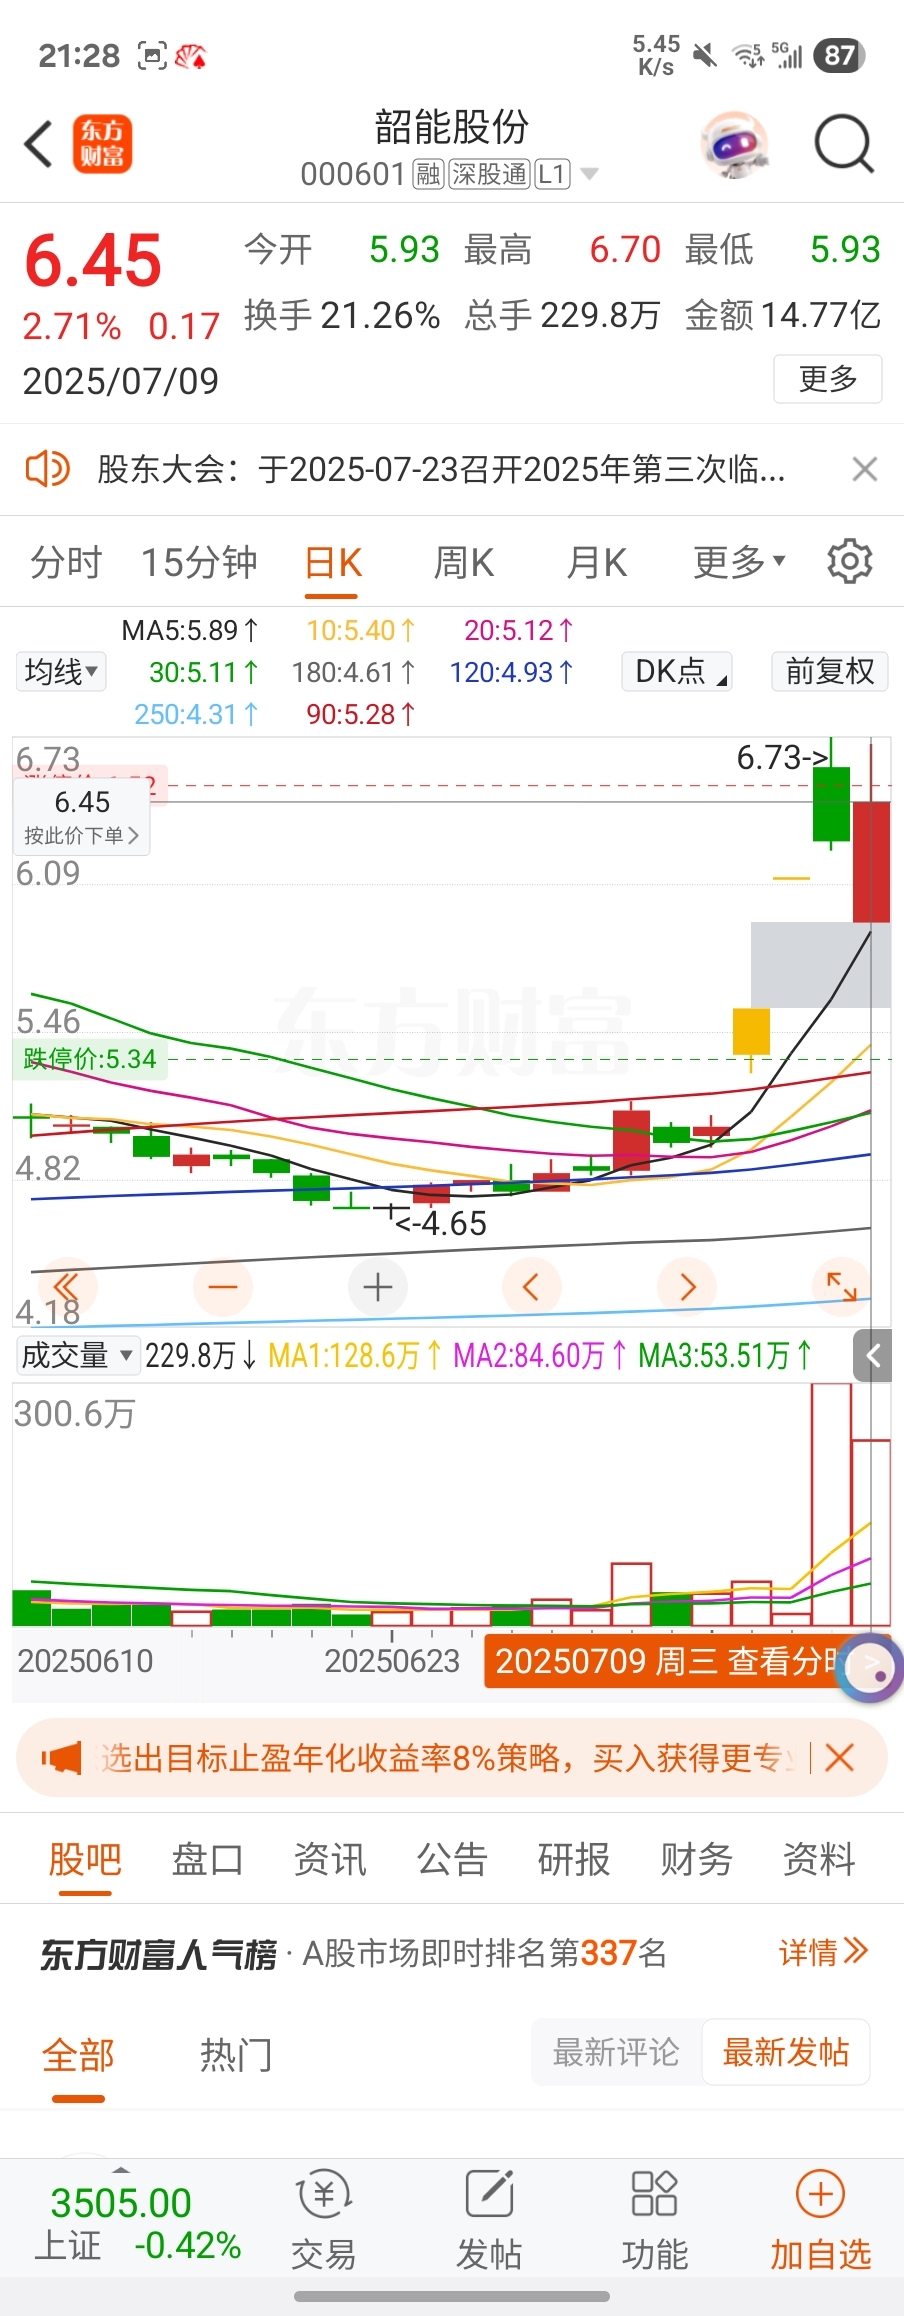
Task: Tap 东方财富人气榜 ranking title
Action: click(158, 1953)
